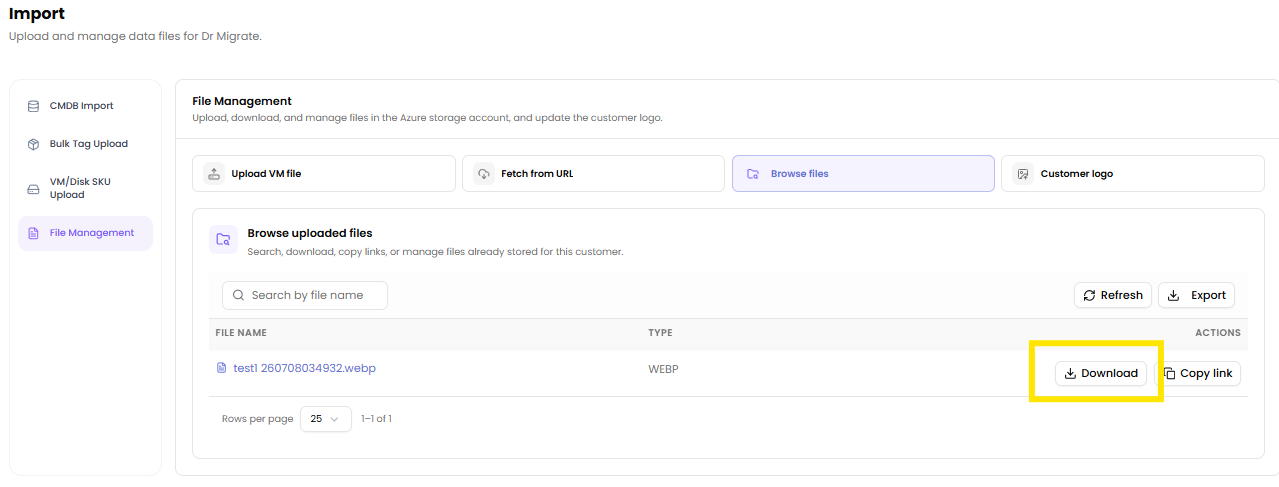Switch to Upload VM file tab

(x=324, y=173)
